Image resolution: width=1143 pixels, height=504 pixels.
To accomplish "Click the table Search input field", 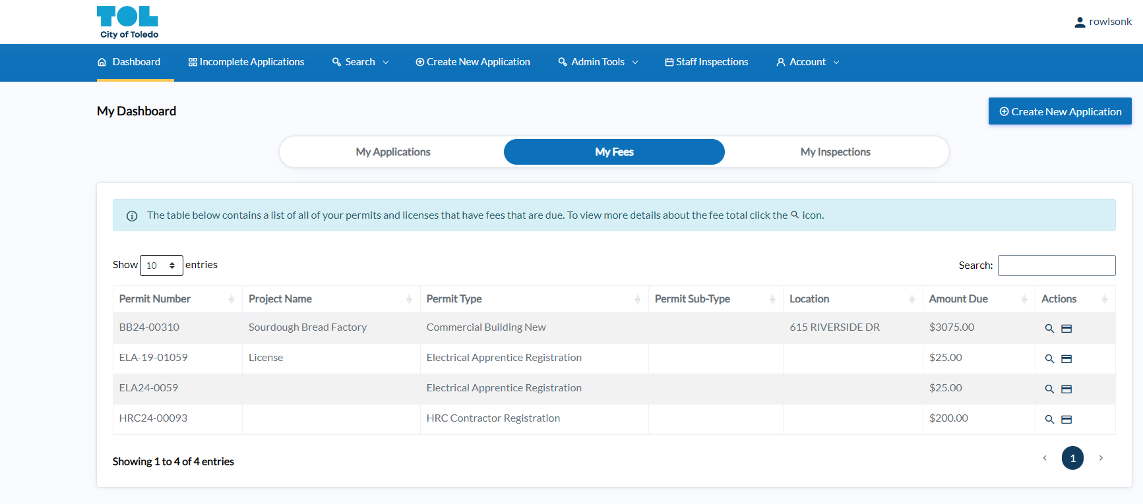I will [1056, 266].
